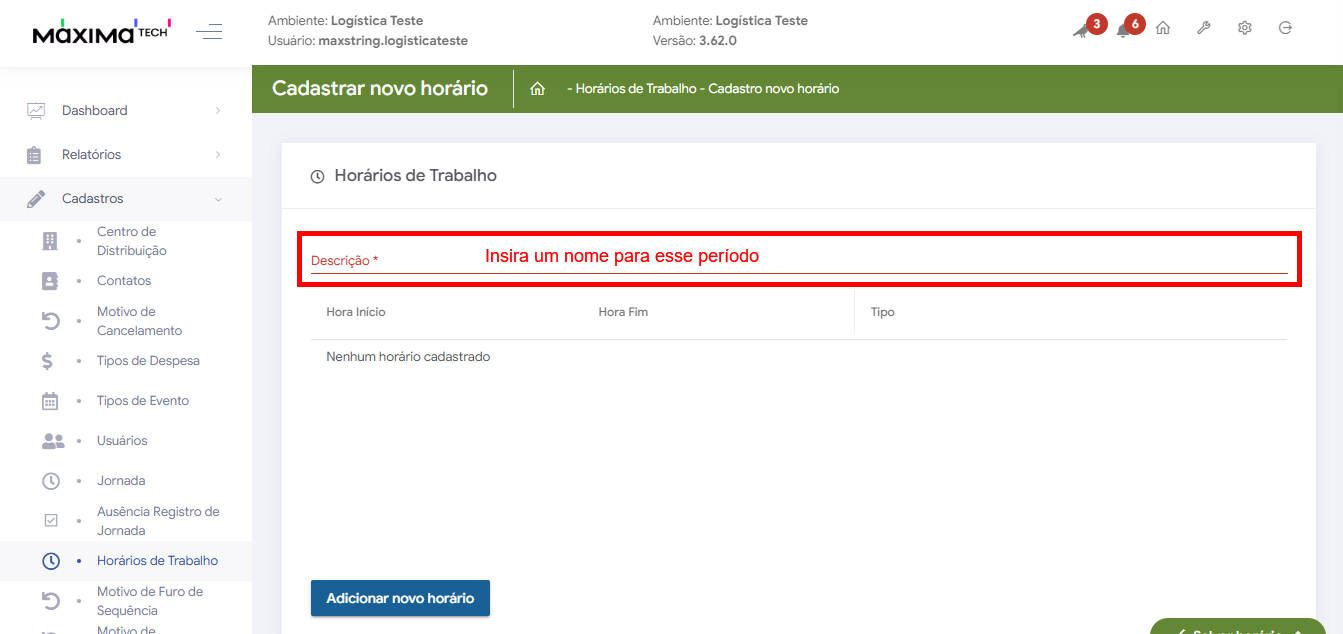Viewport: 1343px width, 634px height.
Task: Click the Tipos de Evento calendar icon
Action: tap(50, 401)
